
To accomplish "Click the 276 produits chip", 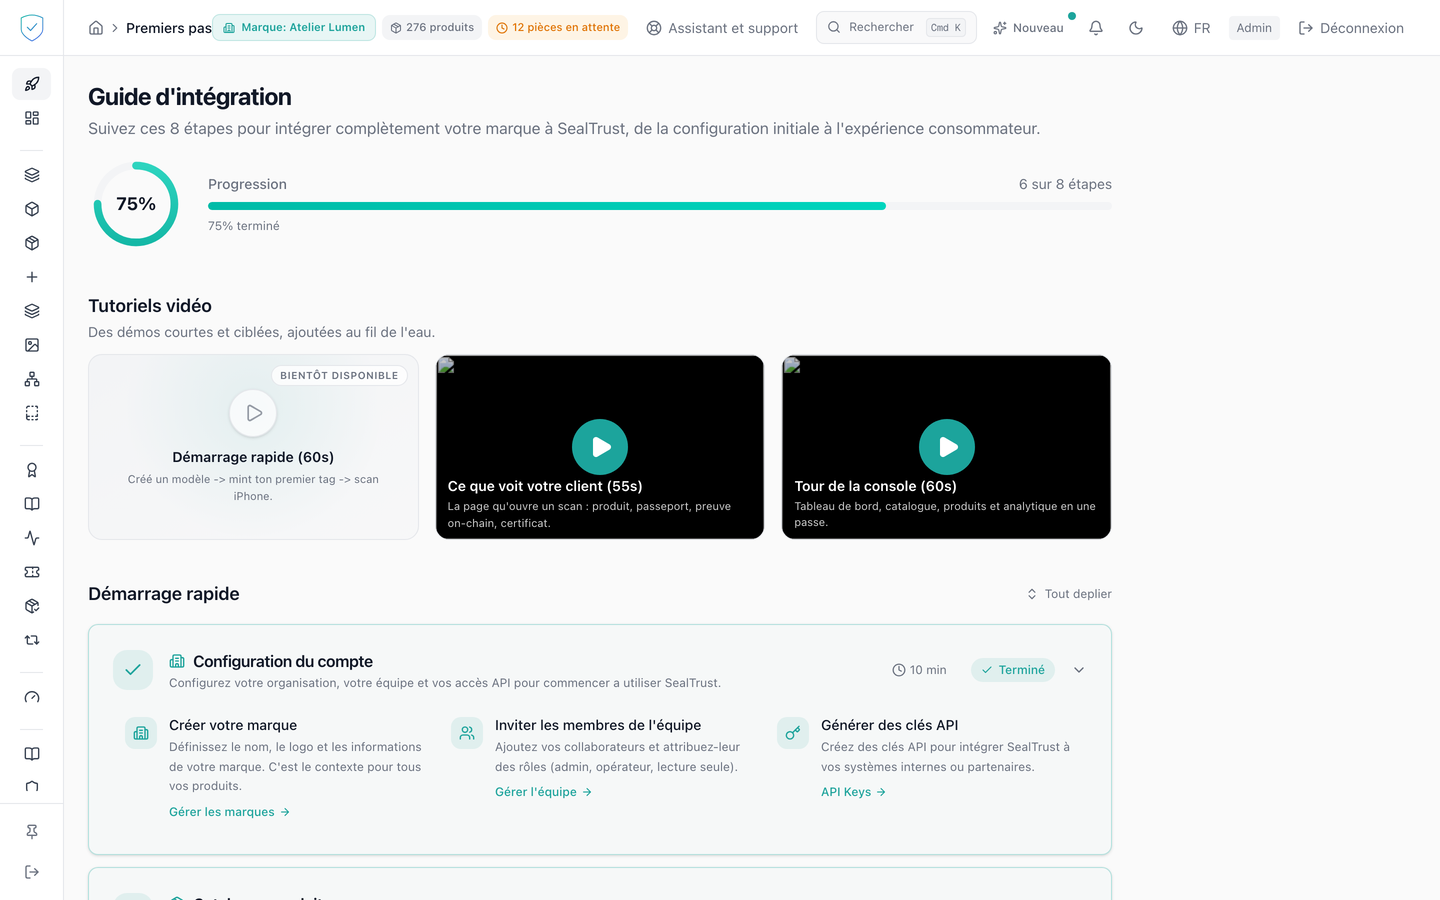I will (x=432, y=28).
